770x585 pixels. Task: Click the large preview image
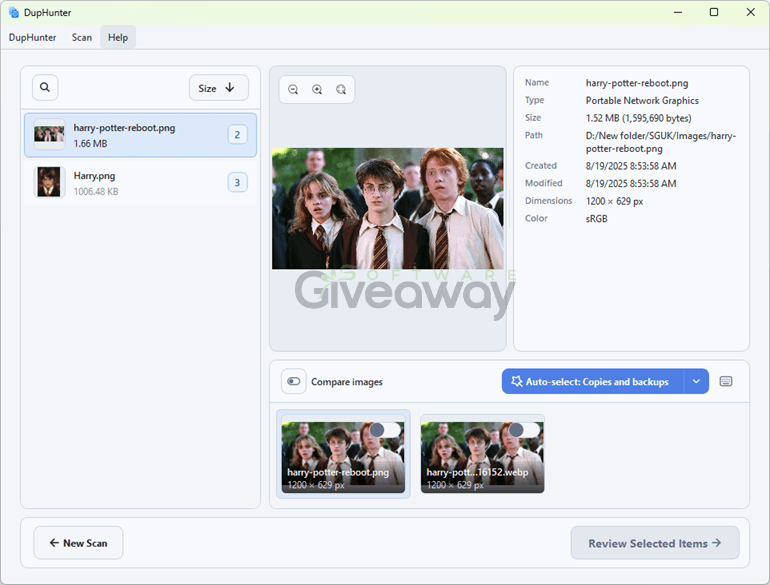(x=388, y=208)
